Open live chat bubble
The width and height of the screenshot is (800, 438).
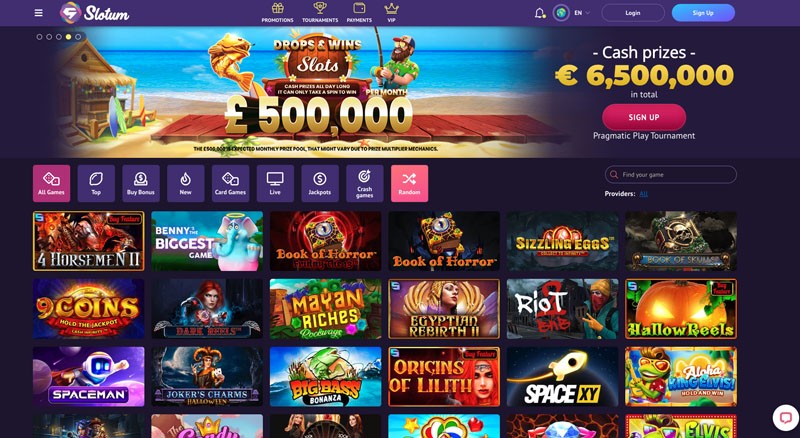coord(785,418)
